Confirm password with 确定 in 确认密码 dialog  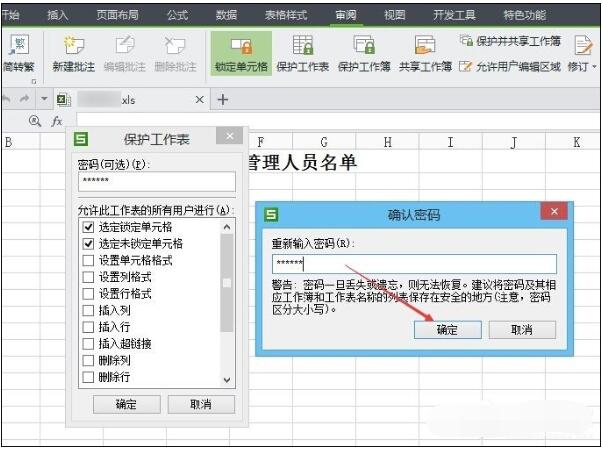point(448,330)
